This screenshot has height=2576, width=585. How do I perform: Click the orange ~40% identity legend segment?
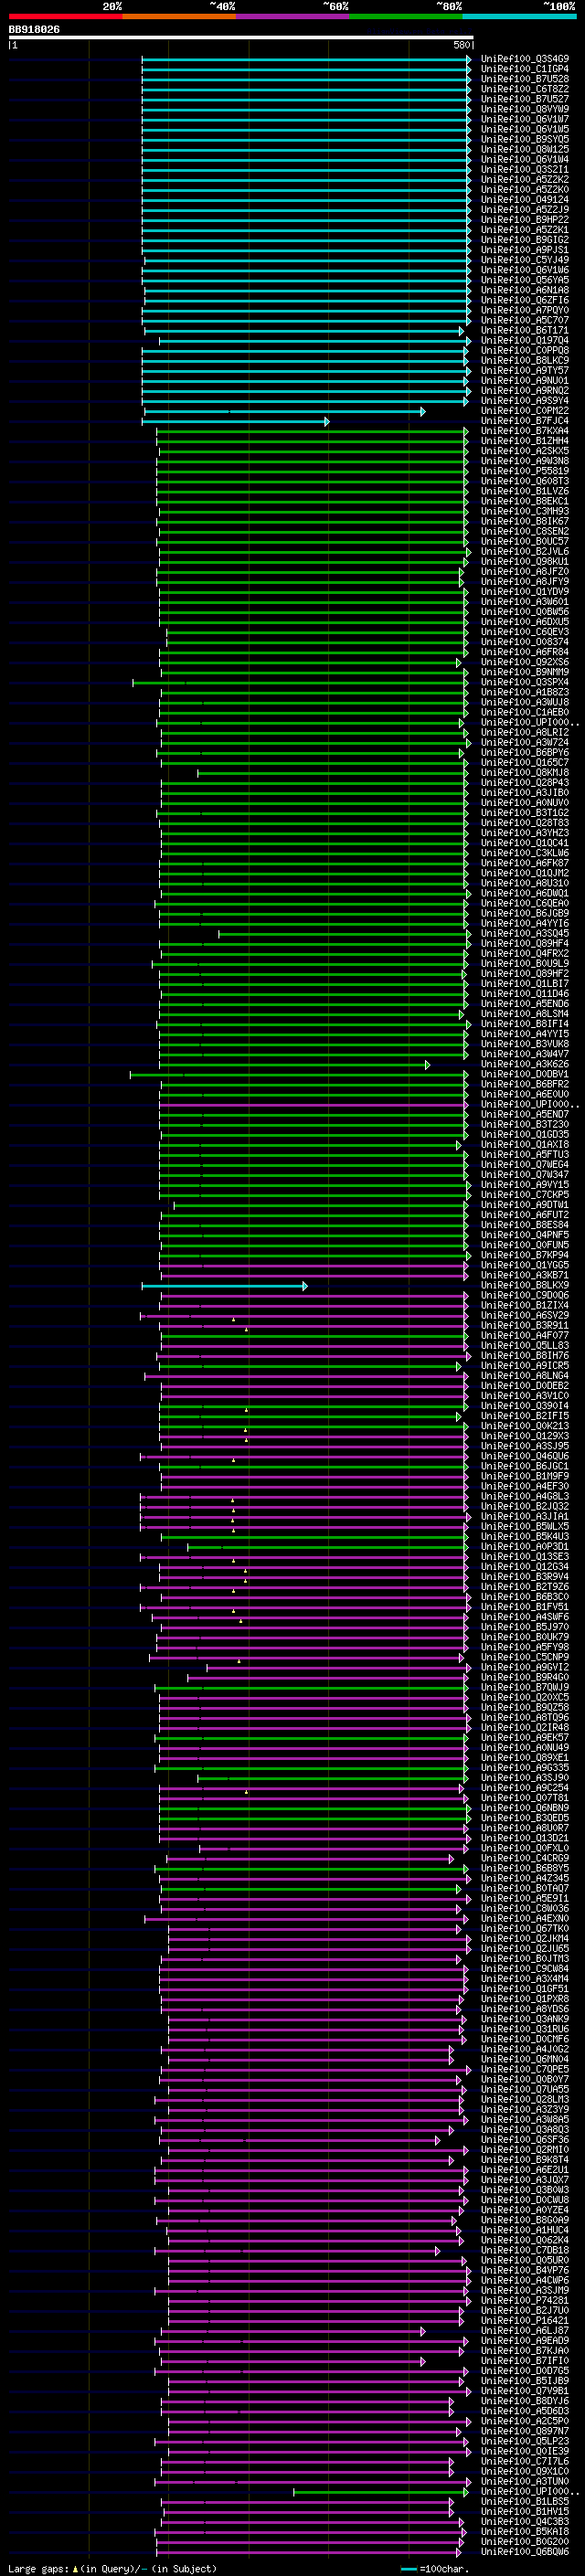179,16
